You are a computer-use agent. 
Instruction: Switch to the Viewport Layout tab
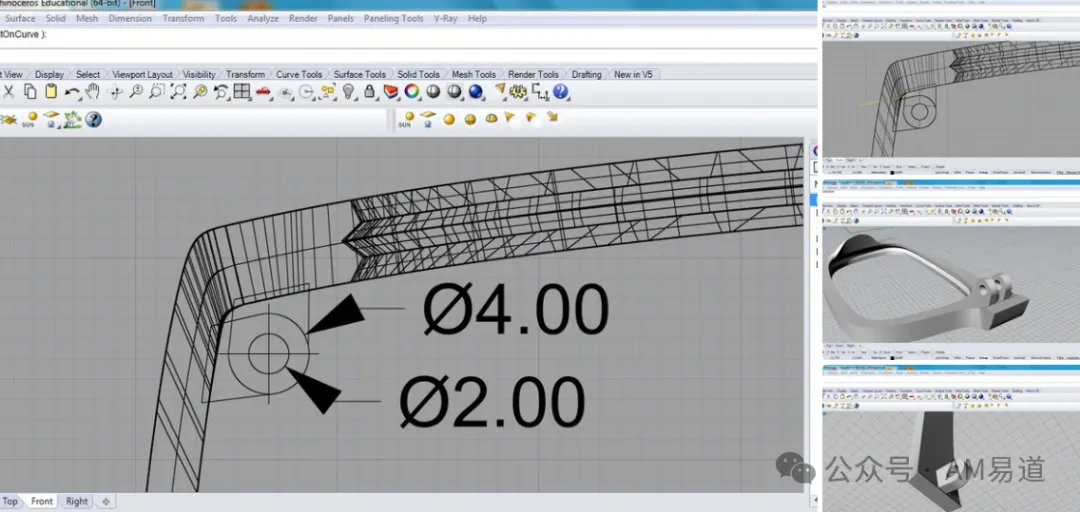[x=143, y=74]
